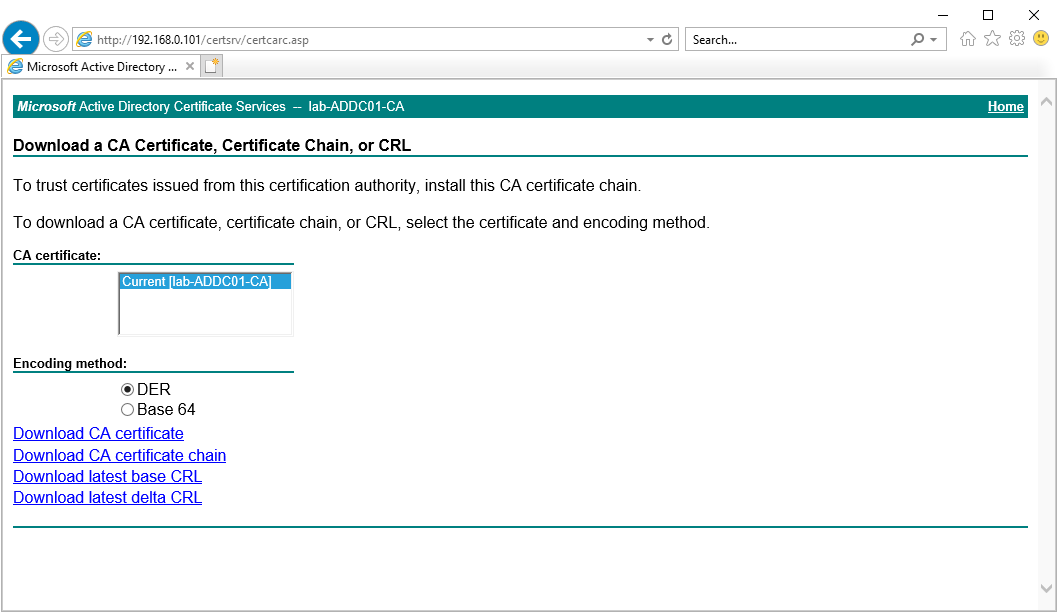The width and height of the screenshot is (1058, 613).
Task: Open the search provider dropdown arrow
Action: [934, 40]
